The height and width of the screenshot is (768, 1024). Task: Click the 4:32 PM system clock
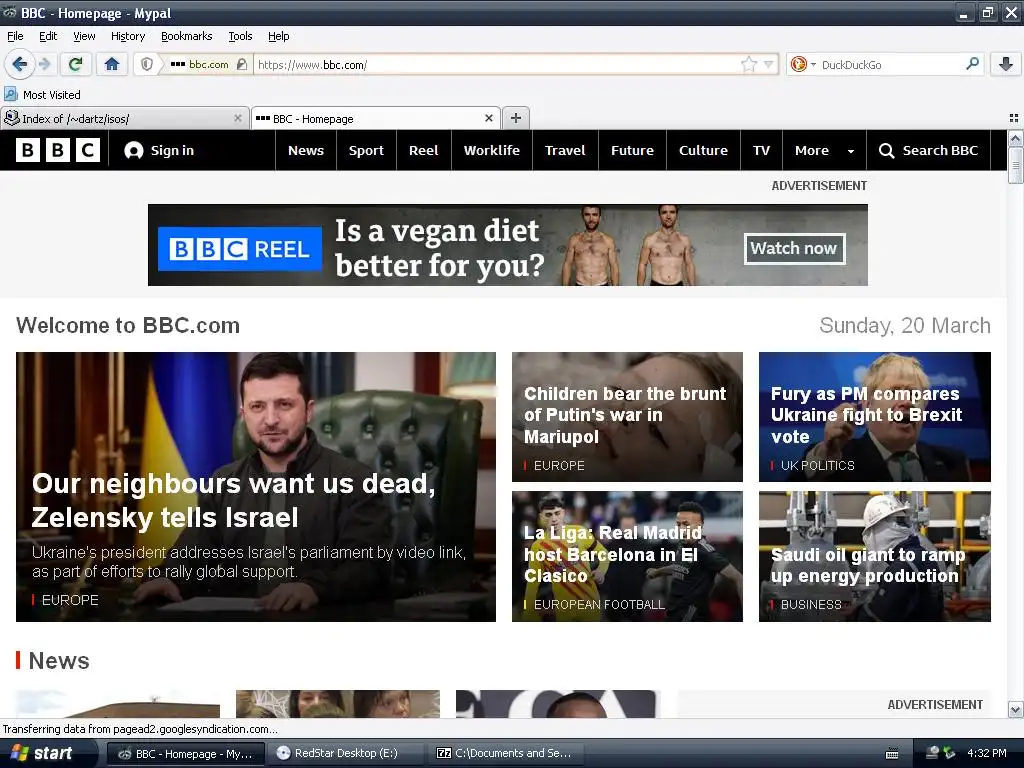coord(987,753)
